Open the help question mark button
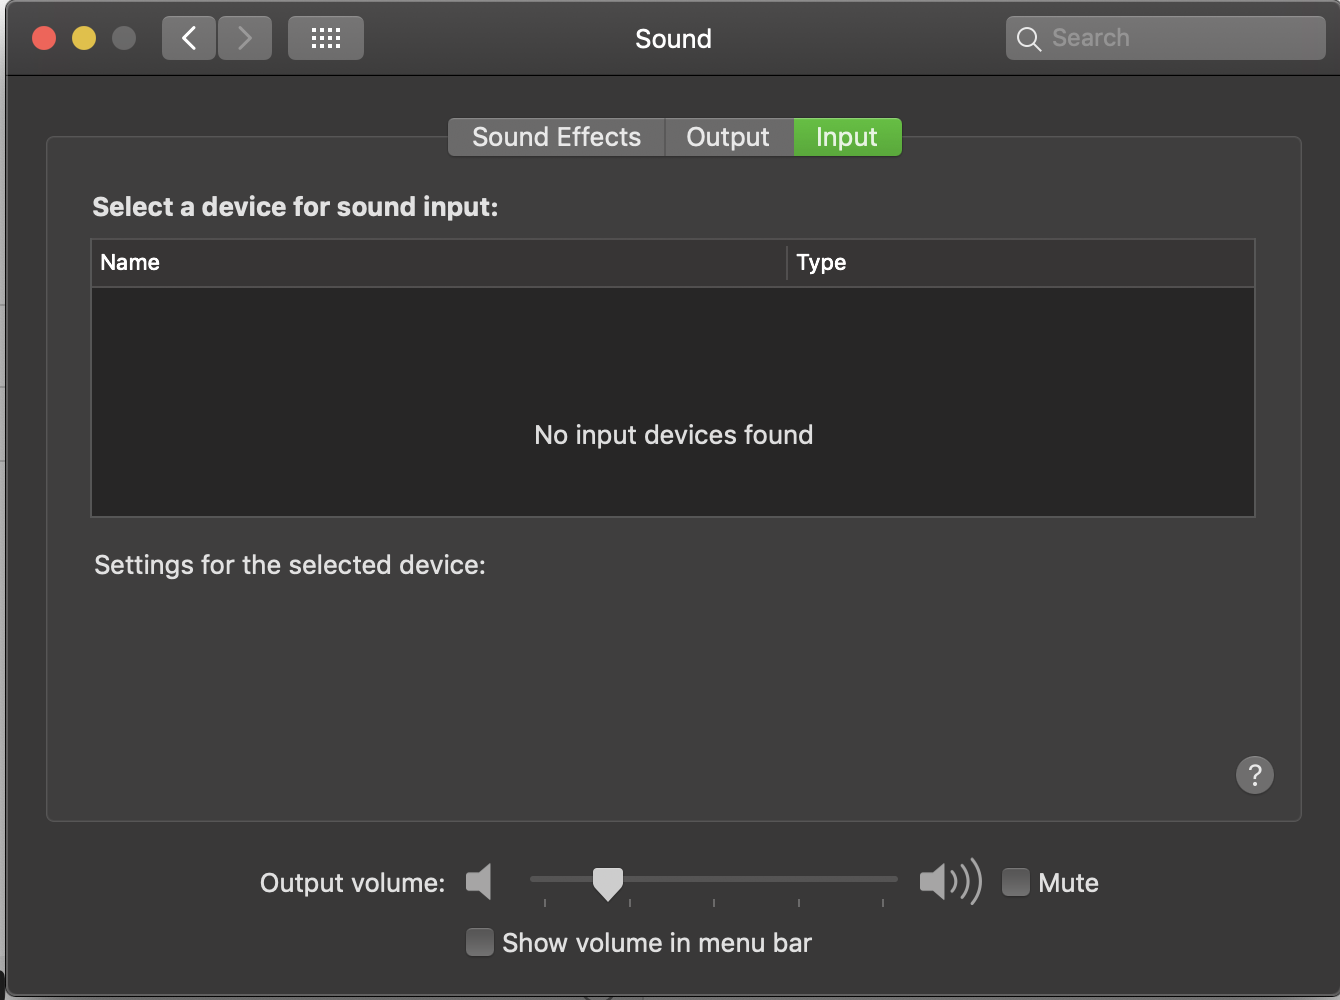The image size is (1340, 1000). 1255,775
